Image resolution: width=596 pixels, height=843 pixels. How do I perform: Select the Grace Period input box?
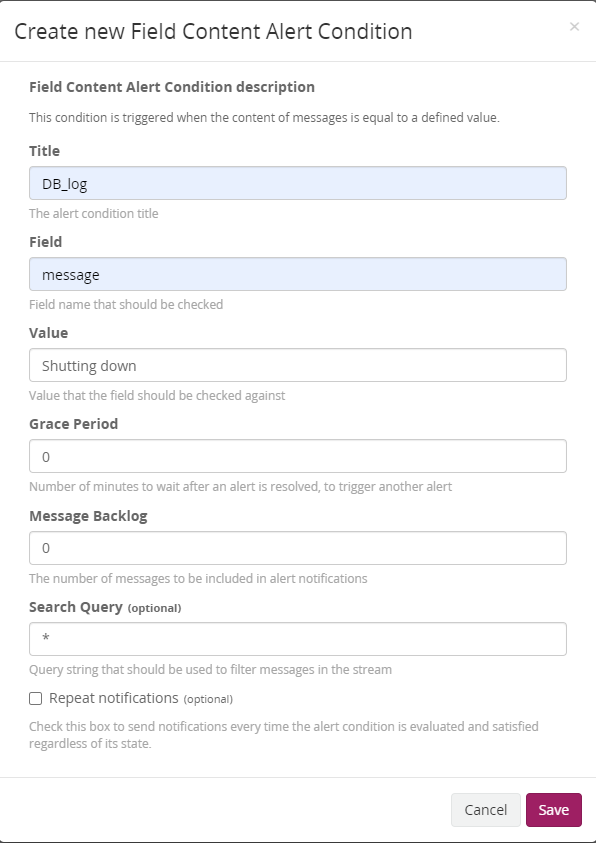(298, 456)
